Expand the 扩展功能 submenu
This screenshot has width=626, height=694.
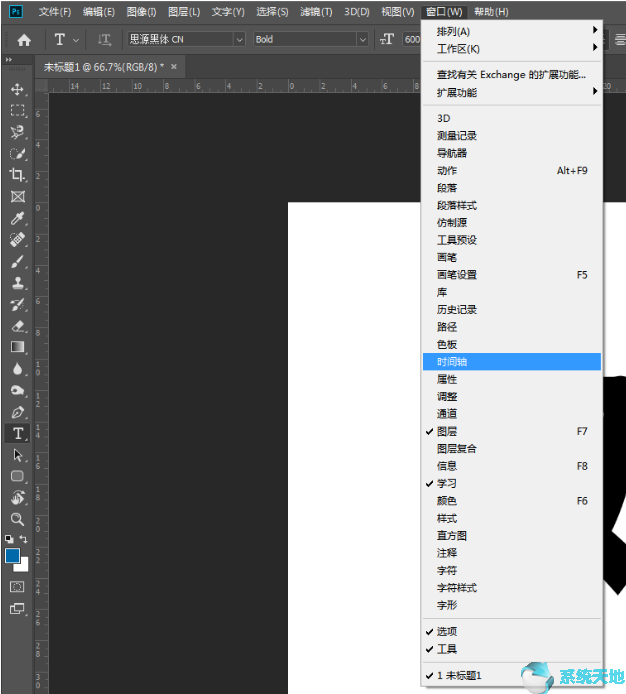pyautogui.click(x=512, y=93)
